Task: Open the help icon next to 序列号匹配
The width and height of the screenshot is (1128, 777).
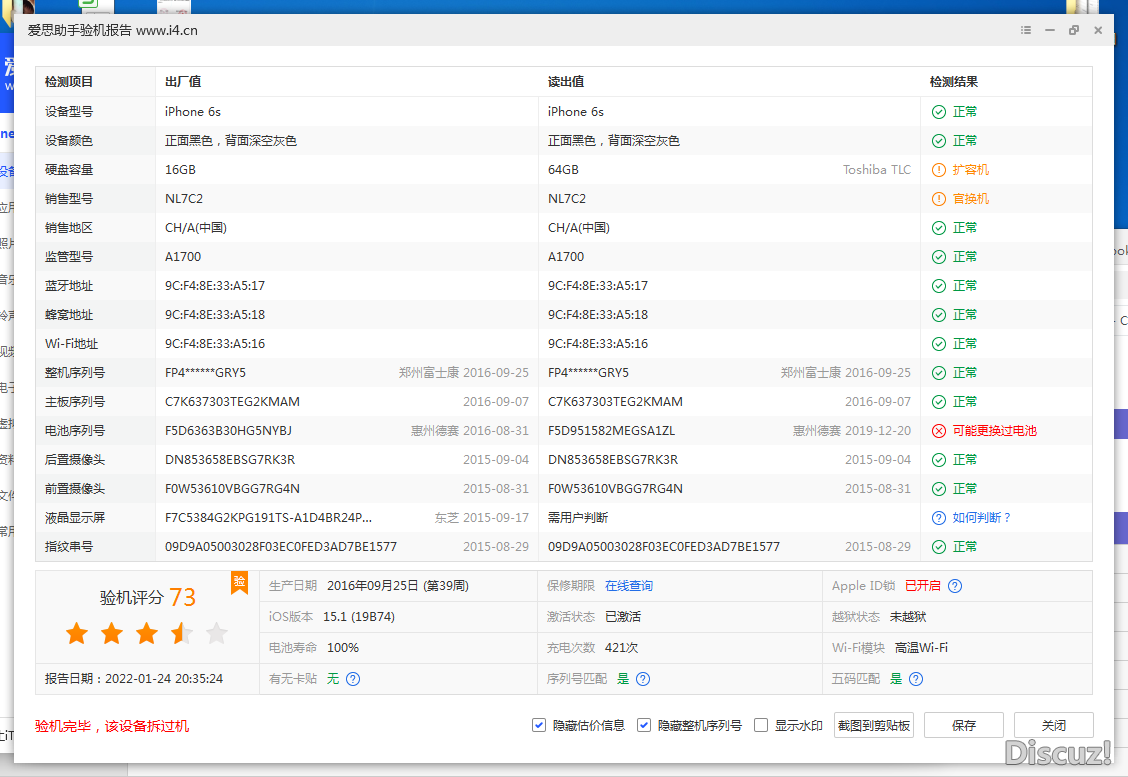Action: 643,678
